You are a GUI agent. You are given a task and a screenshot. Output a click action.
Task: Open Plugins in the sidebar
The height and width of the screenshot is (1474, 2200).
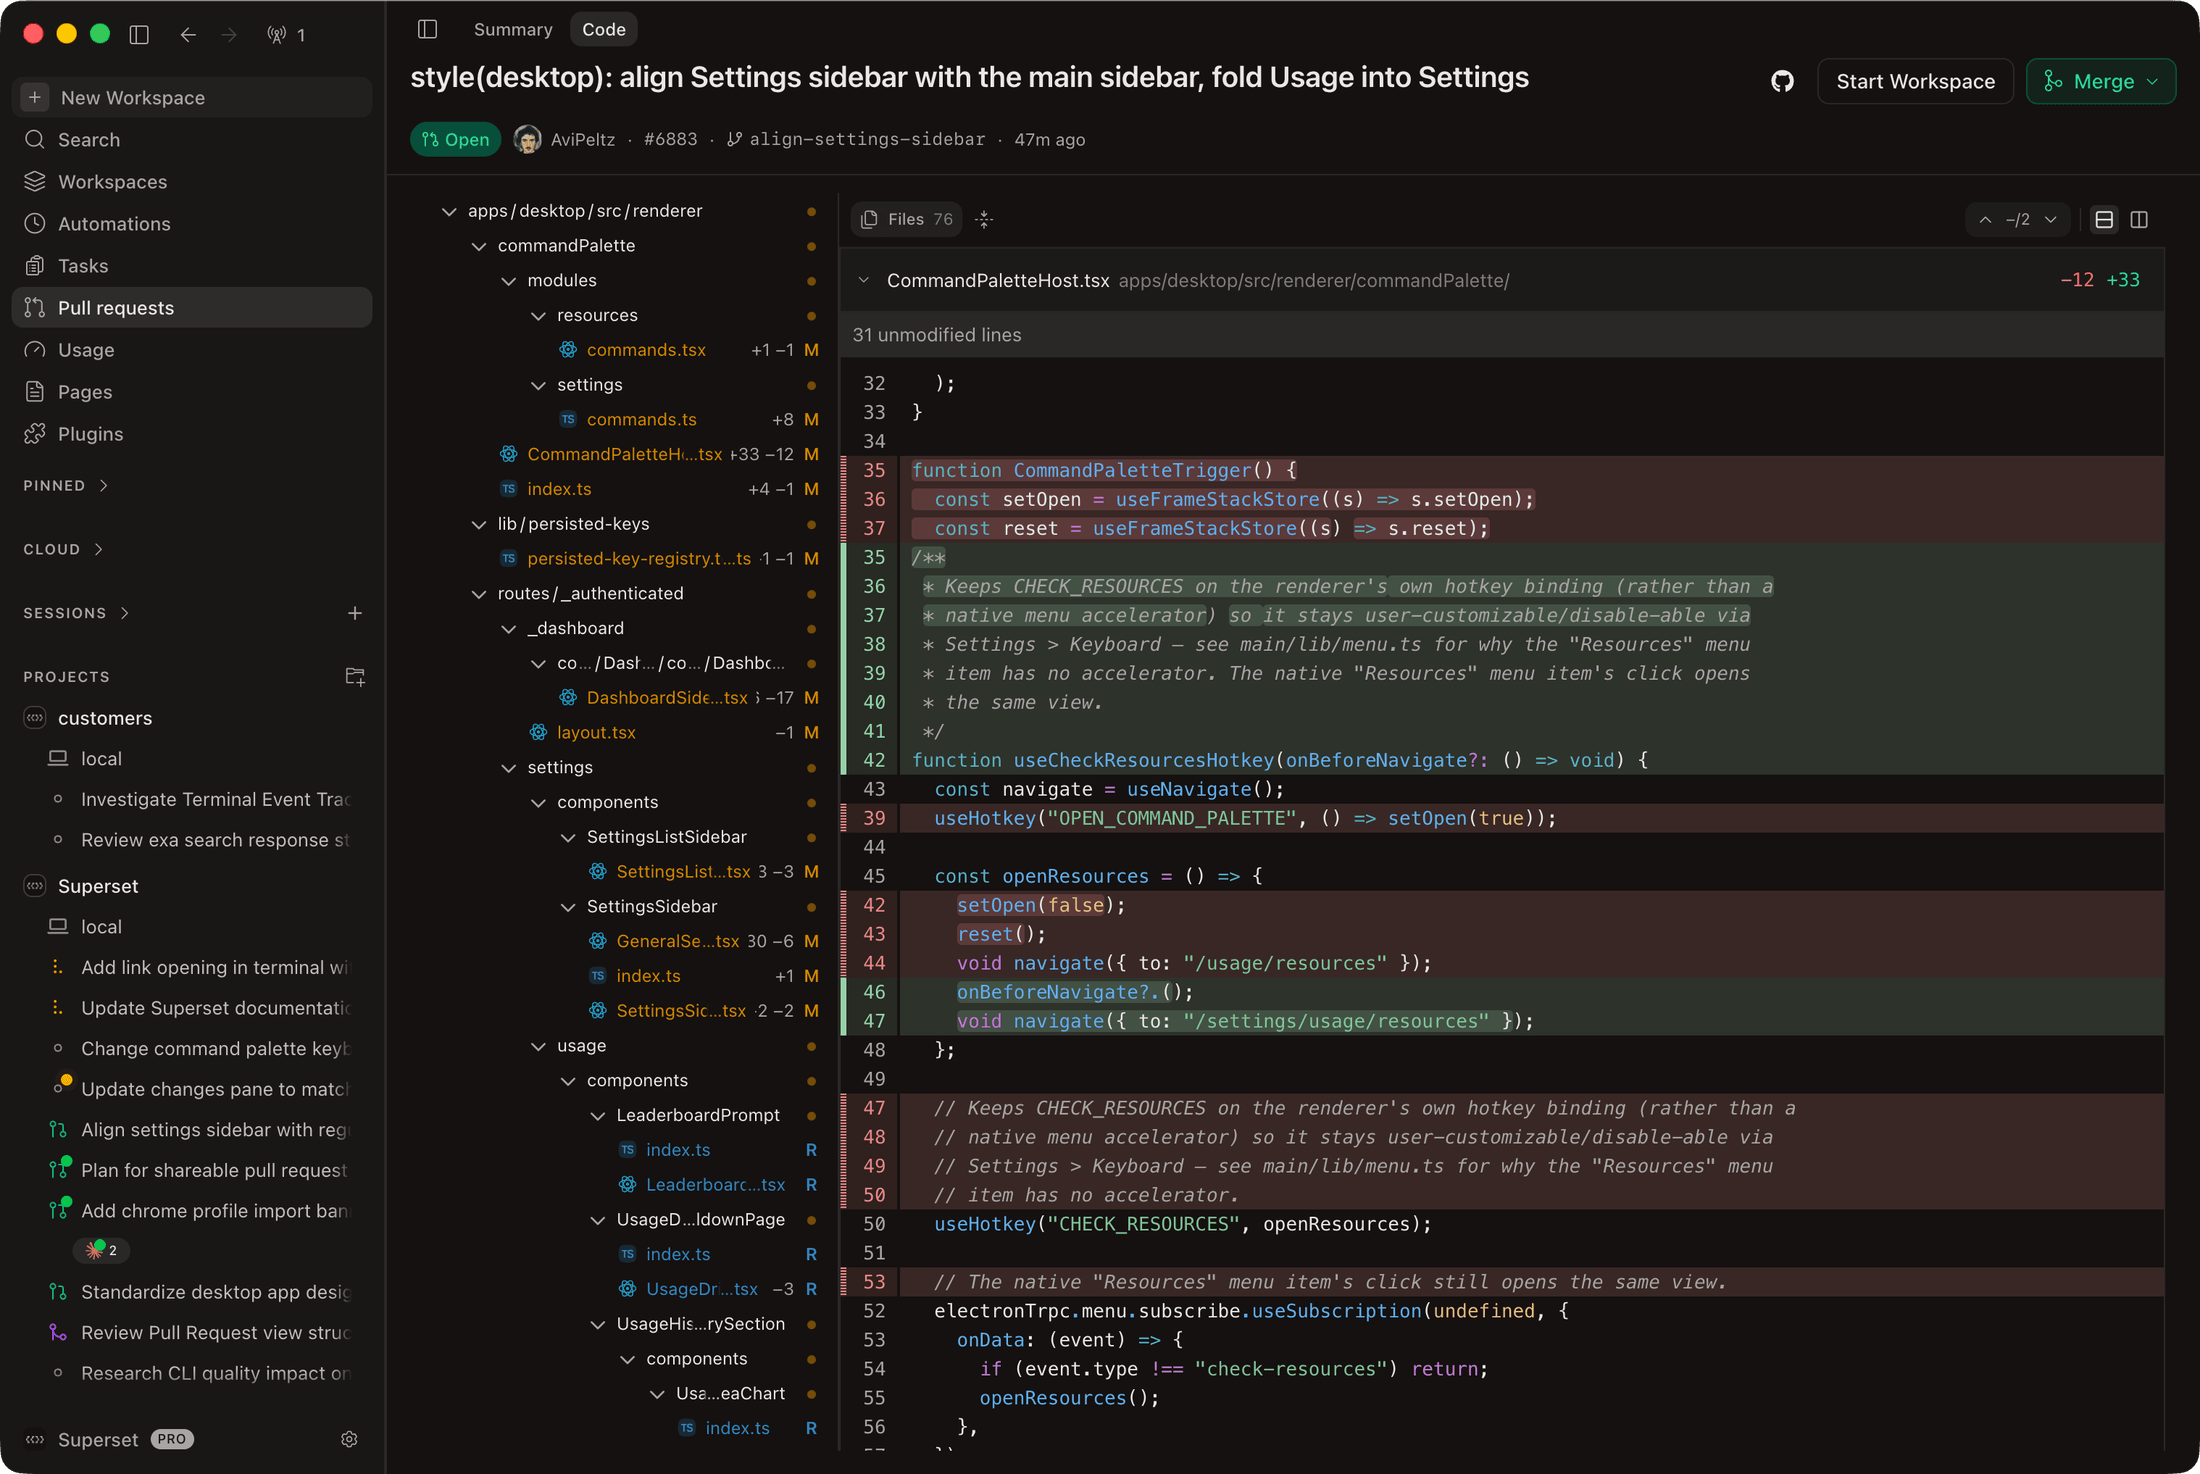pyautogui.click(x=191, y=434)
